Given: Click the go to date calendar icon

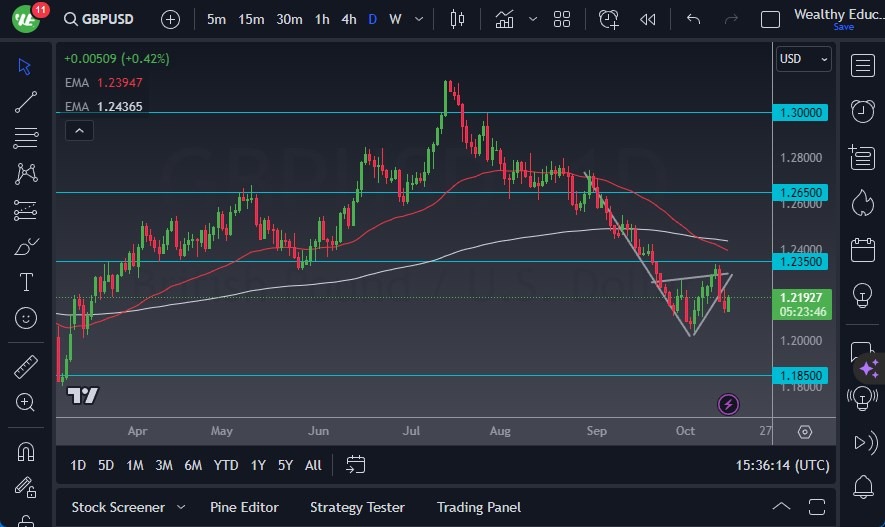Looking at the screenshot, I should point(356,465).
